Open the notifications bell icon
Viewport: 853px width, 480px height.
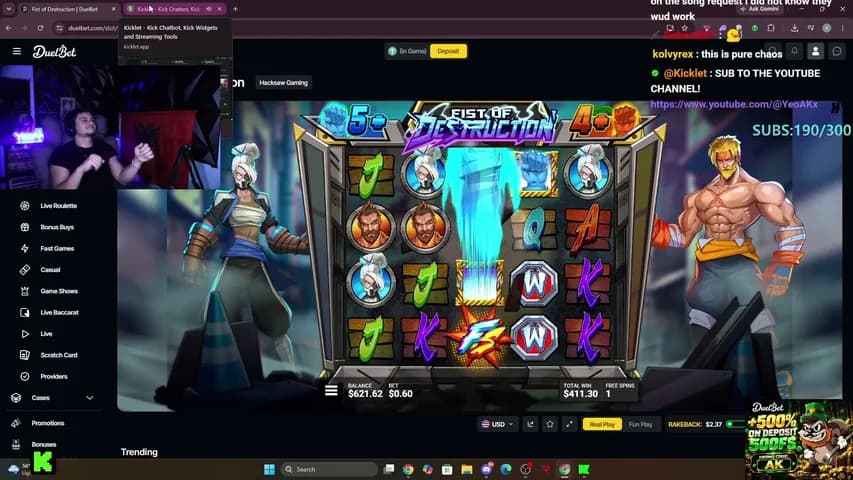pyautogui.click(x=794, y=51)
